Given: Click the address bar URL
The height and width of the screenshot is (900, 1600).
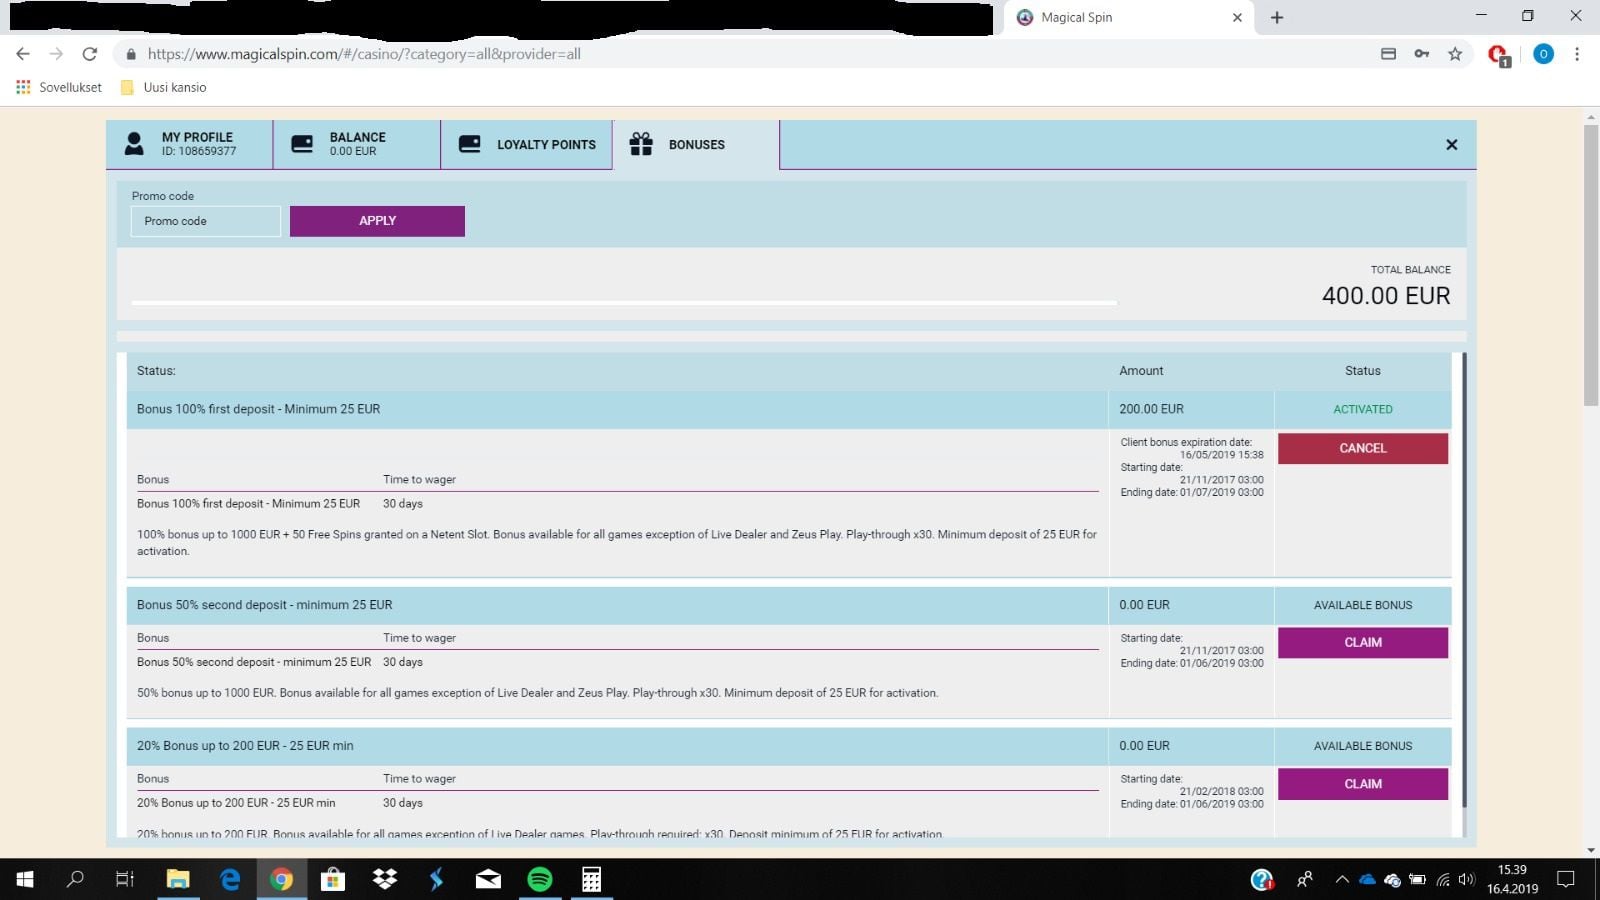Looking at the screenshot, I should click(364, 54).
